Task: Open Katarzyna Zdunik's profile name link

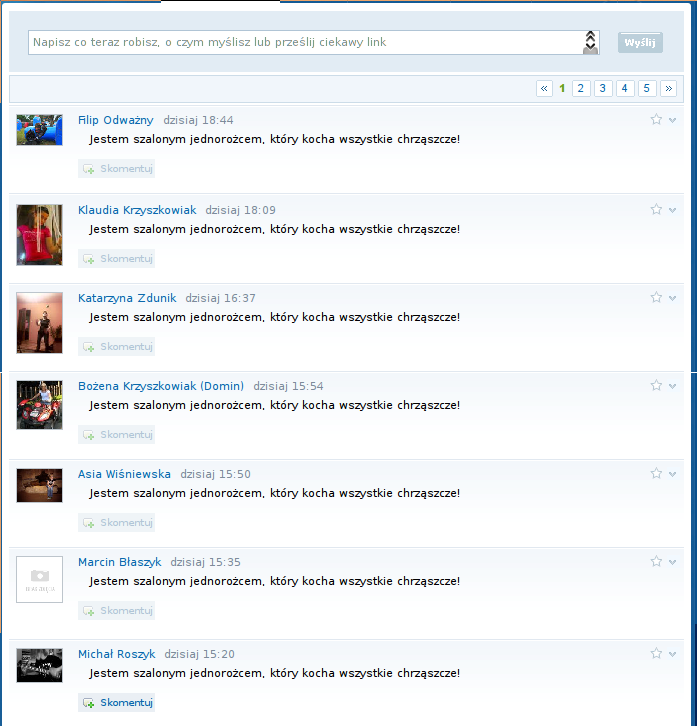Action: pos(127,298)
